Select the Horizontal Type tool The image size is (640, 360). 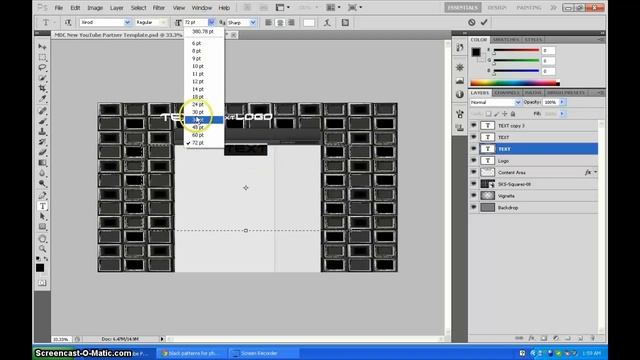(42, 206)
